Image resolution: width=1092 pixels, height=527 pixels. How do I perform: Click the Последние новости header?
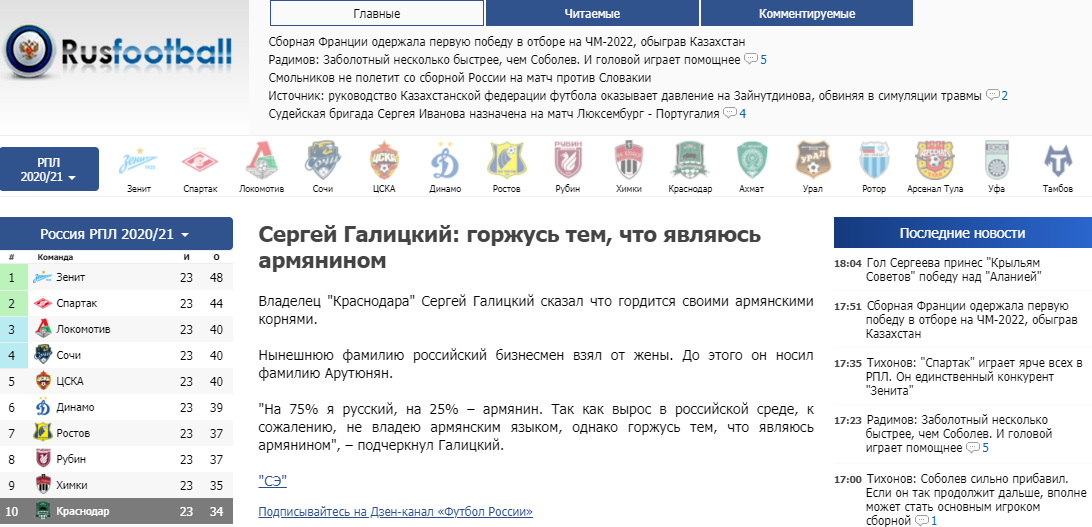pos(962,233)
